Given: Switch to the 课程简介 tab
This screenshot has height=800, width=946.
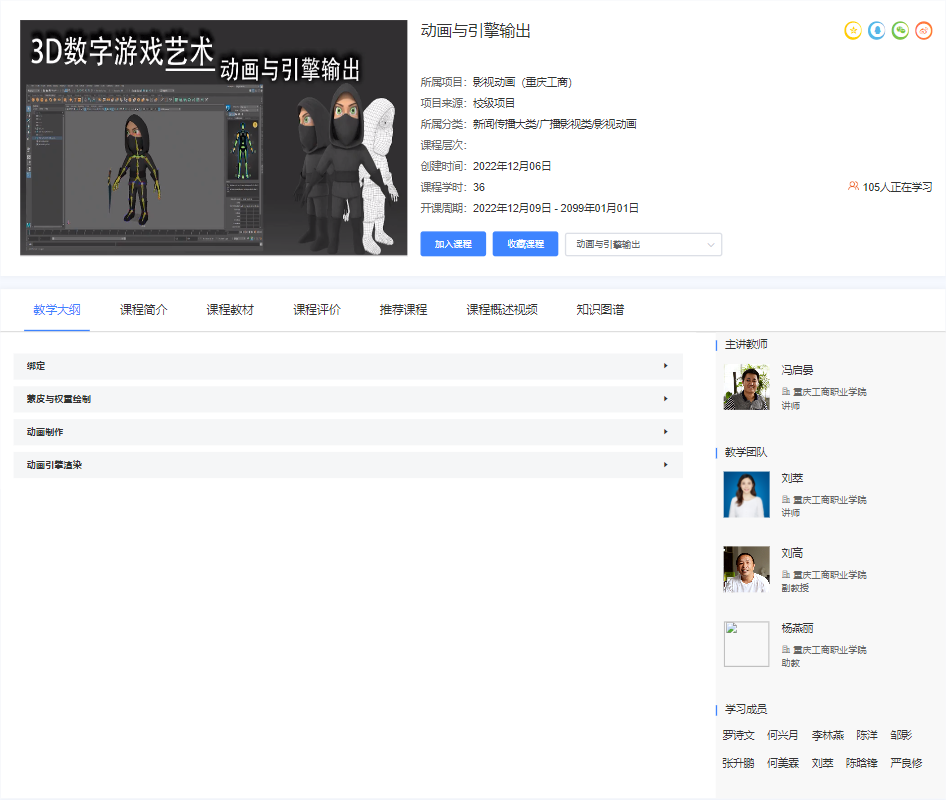Looking at the screenshot, I should click(x=144, y=310).
